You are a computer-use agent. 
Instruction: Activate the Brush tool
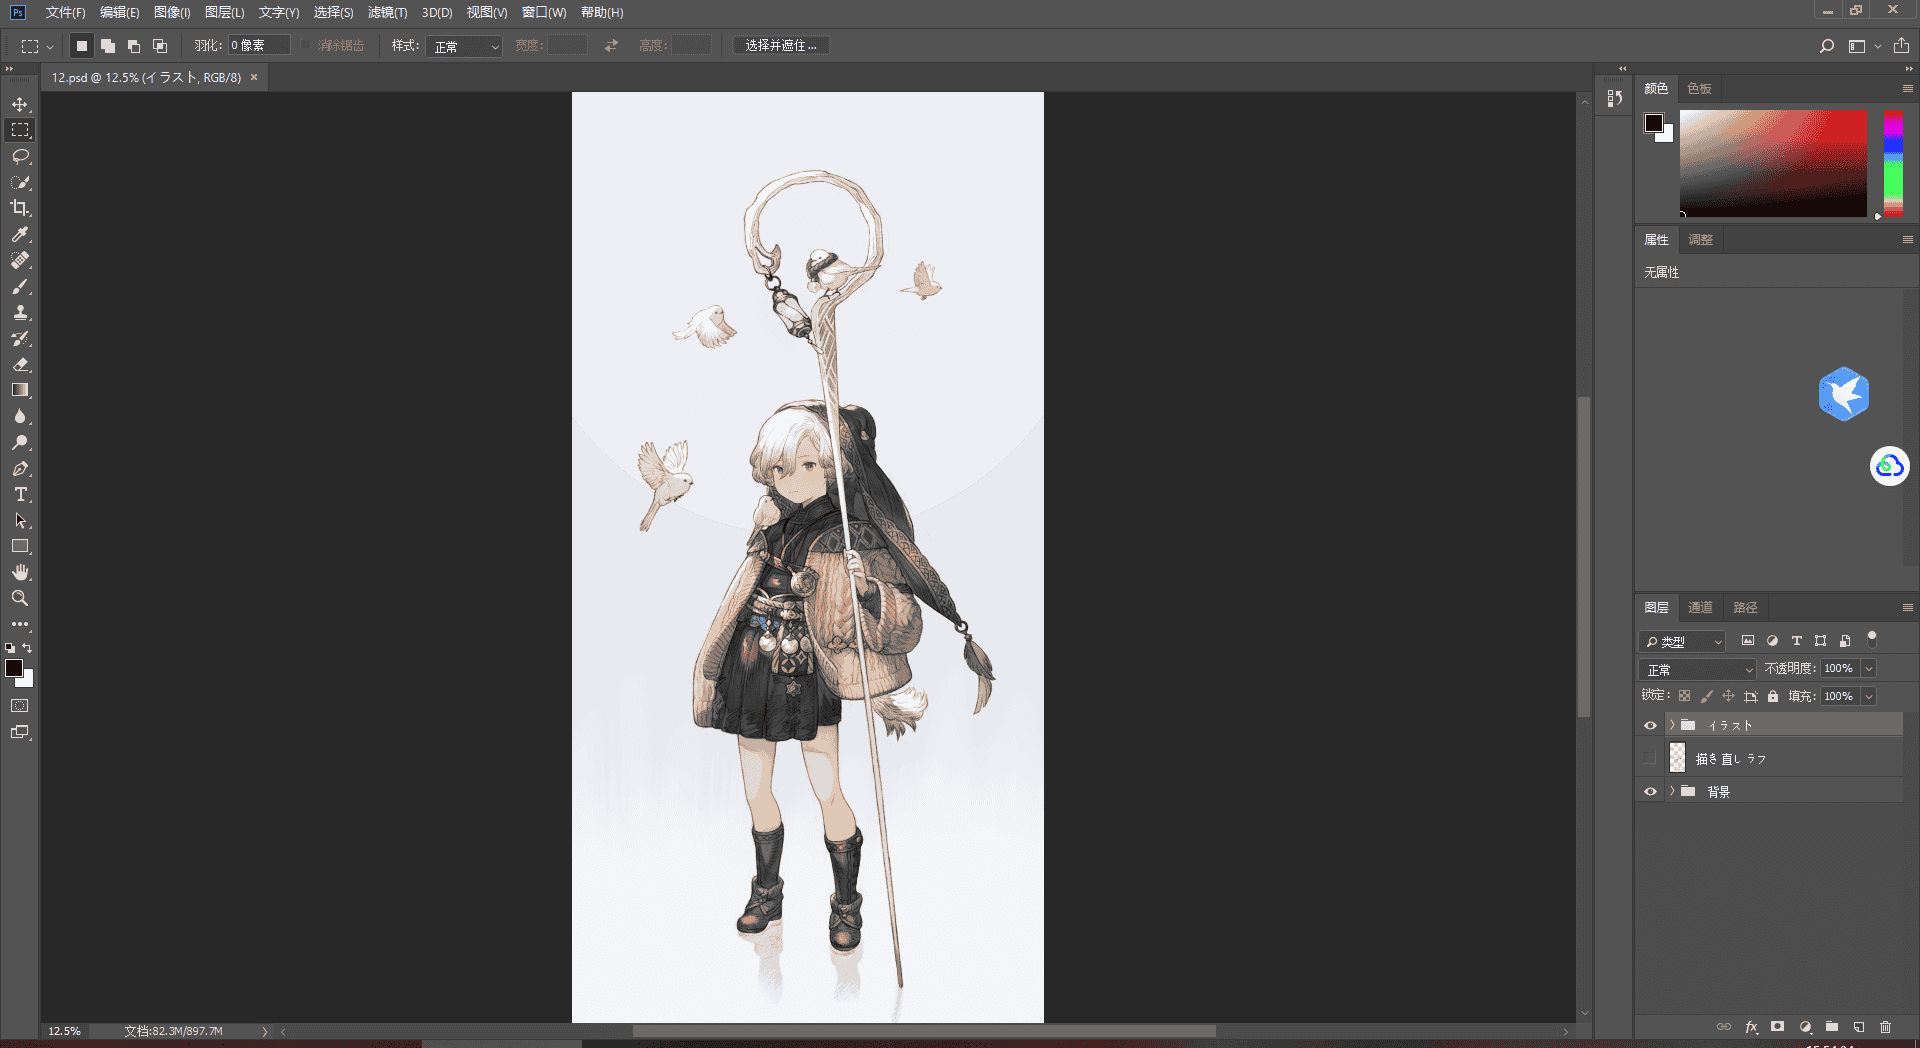pyautogui.click(x=20, y=286)
